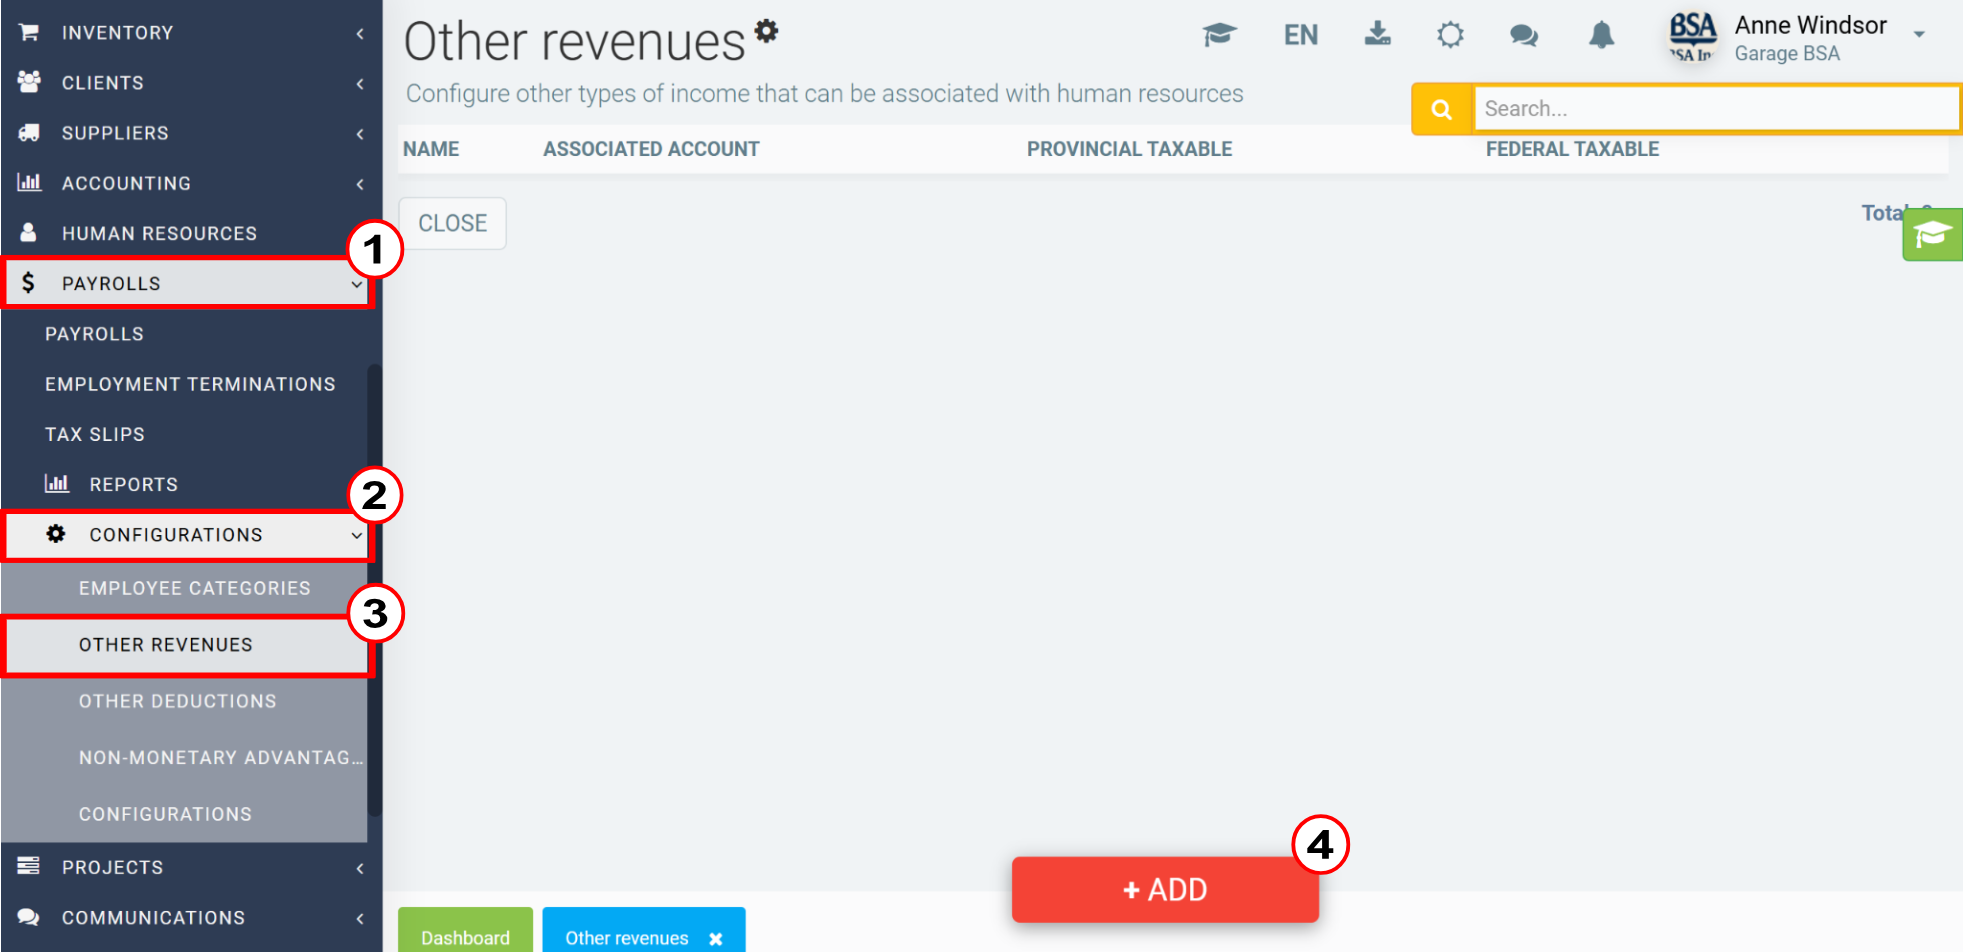
Task: Open the green graduation cap help widget
Action: tap(1932, 235)
